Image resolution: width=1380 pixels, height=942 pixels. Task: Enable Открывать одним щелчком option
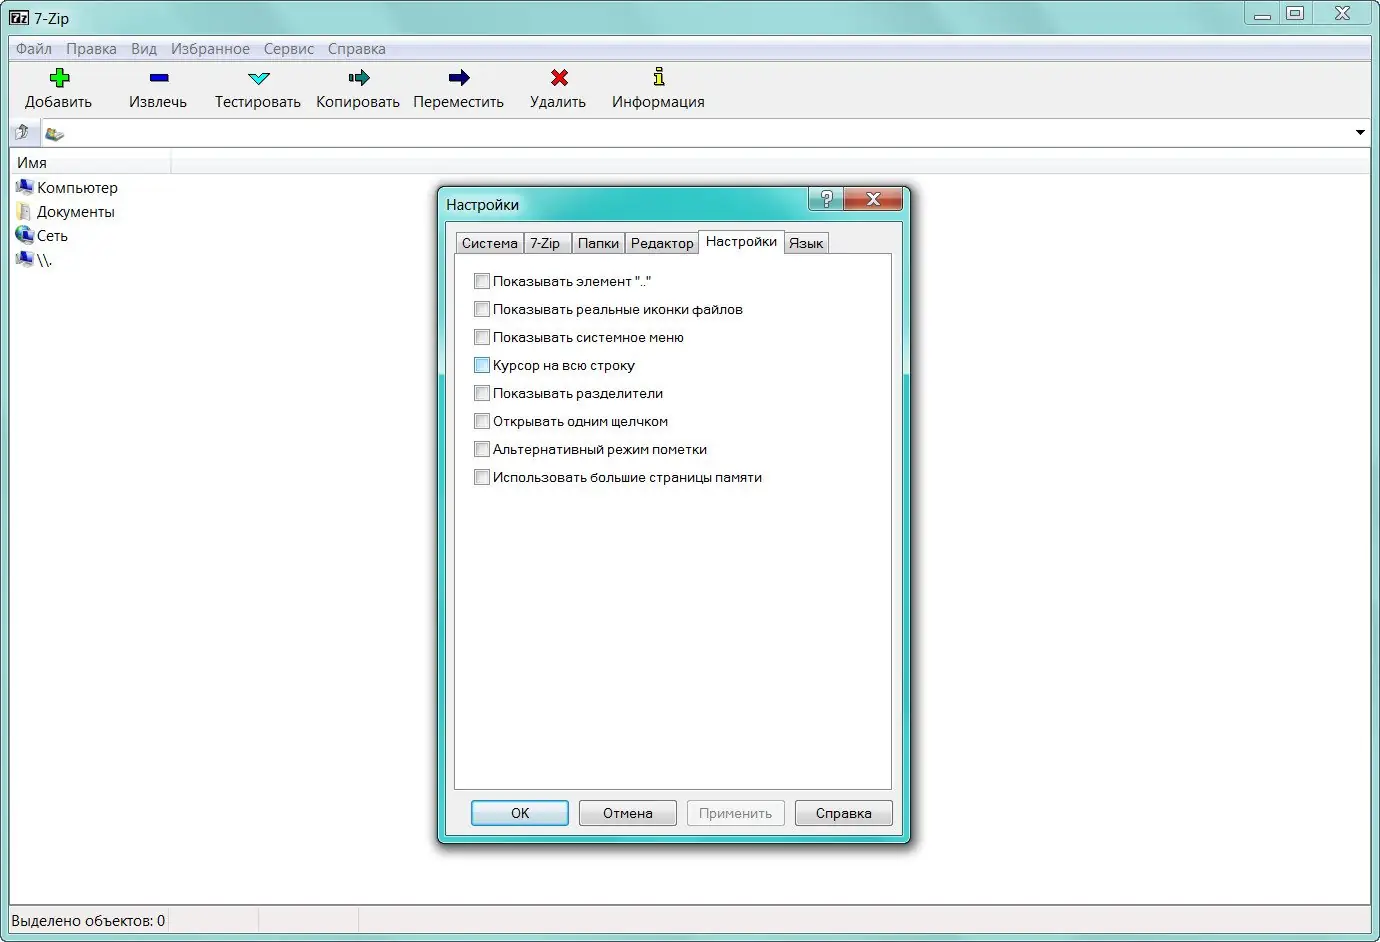[482, 421]
